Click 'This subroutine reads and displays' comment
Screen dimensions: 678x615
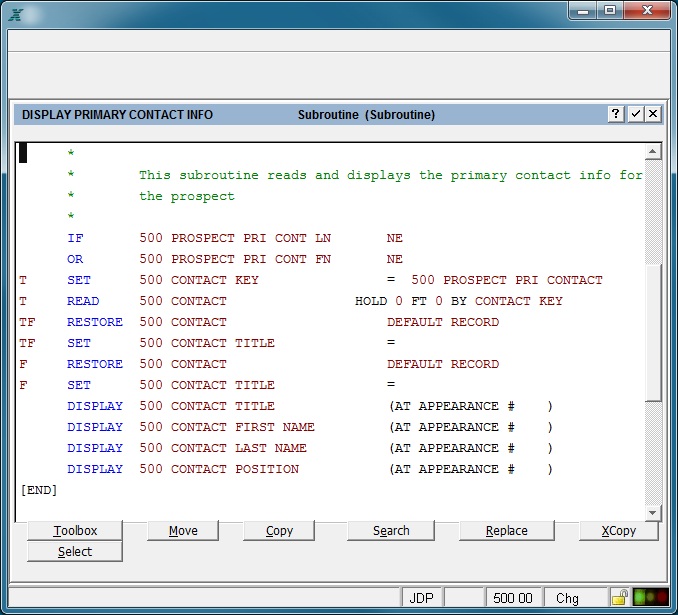point(275,175)
